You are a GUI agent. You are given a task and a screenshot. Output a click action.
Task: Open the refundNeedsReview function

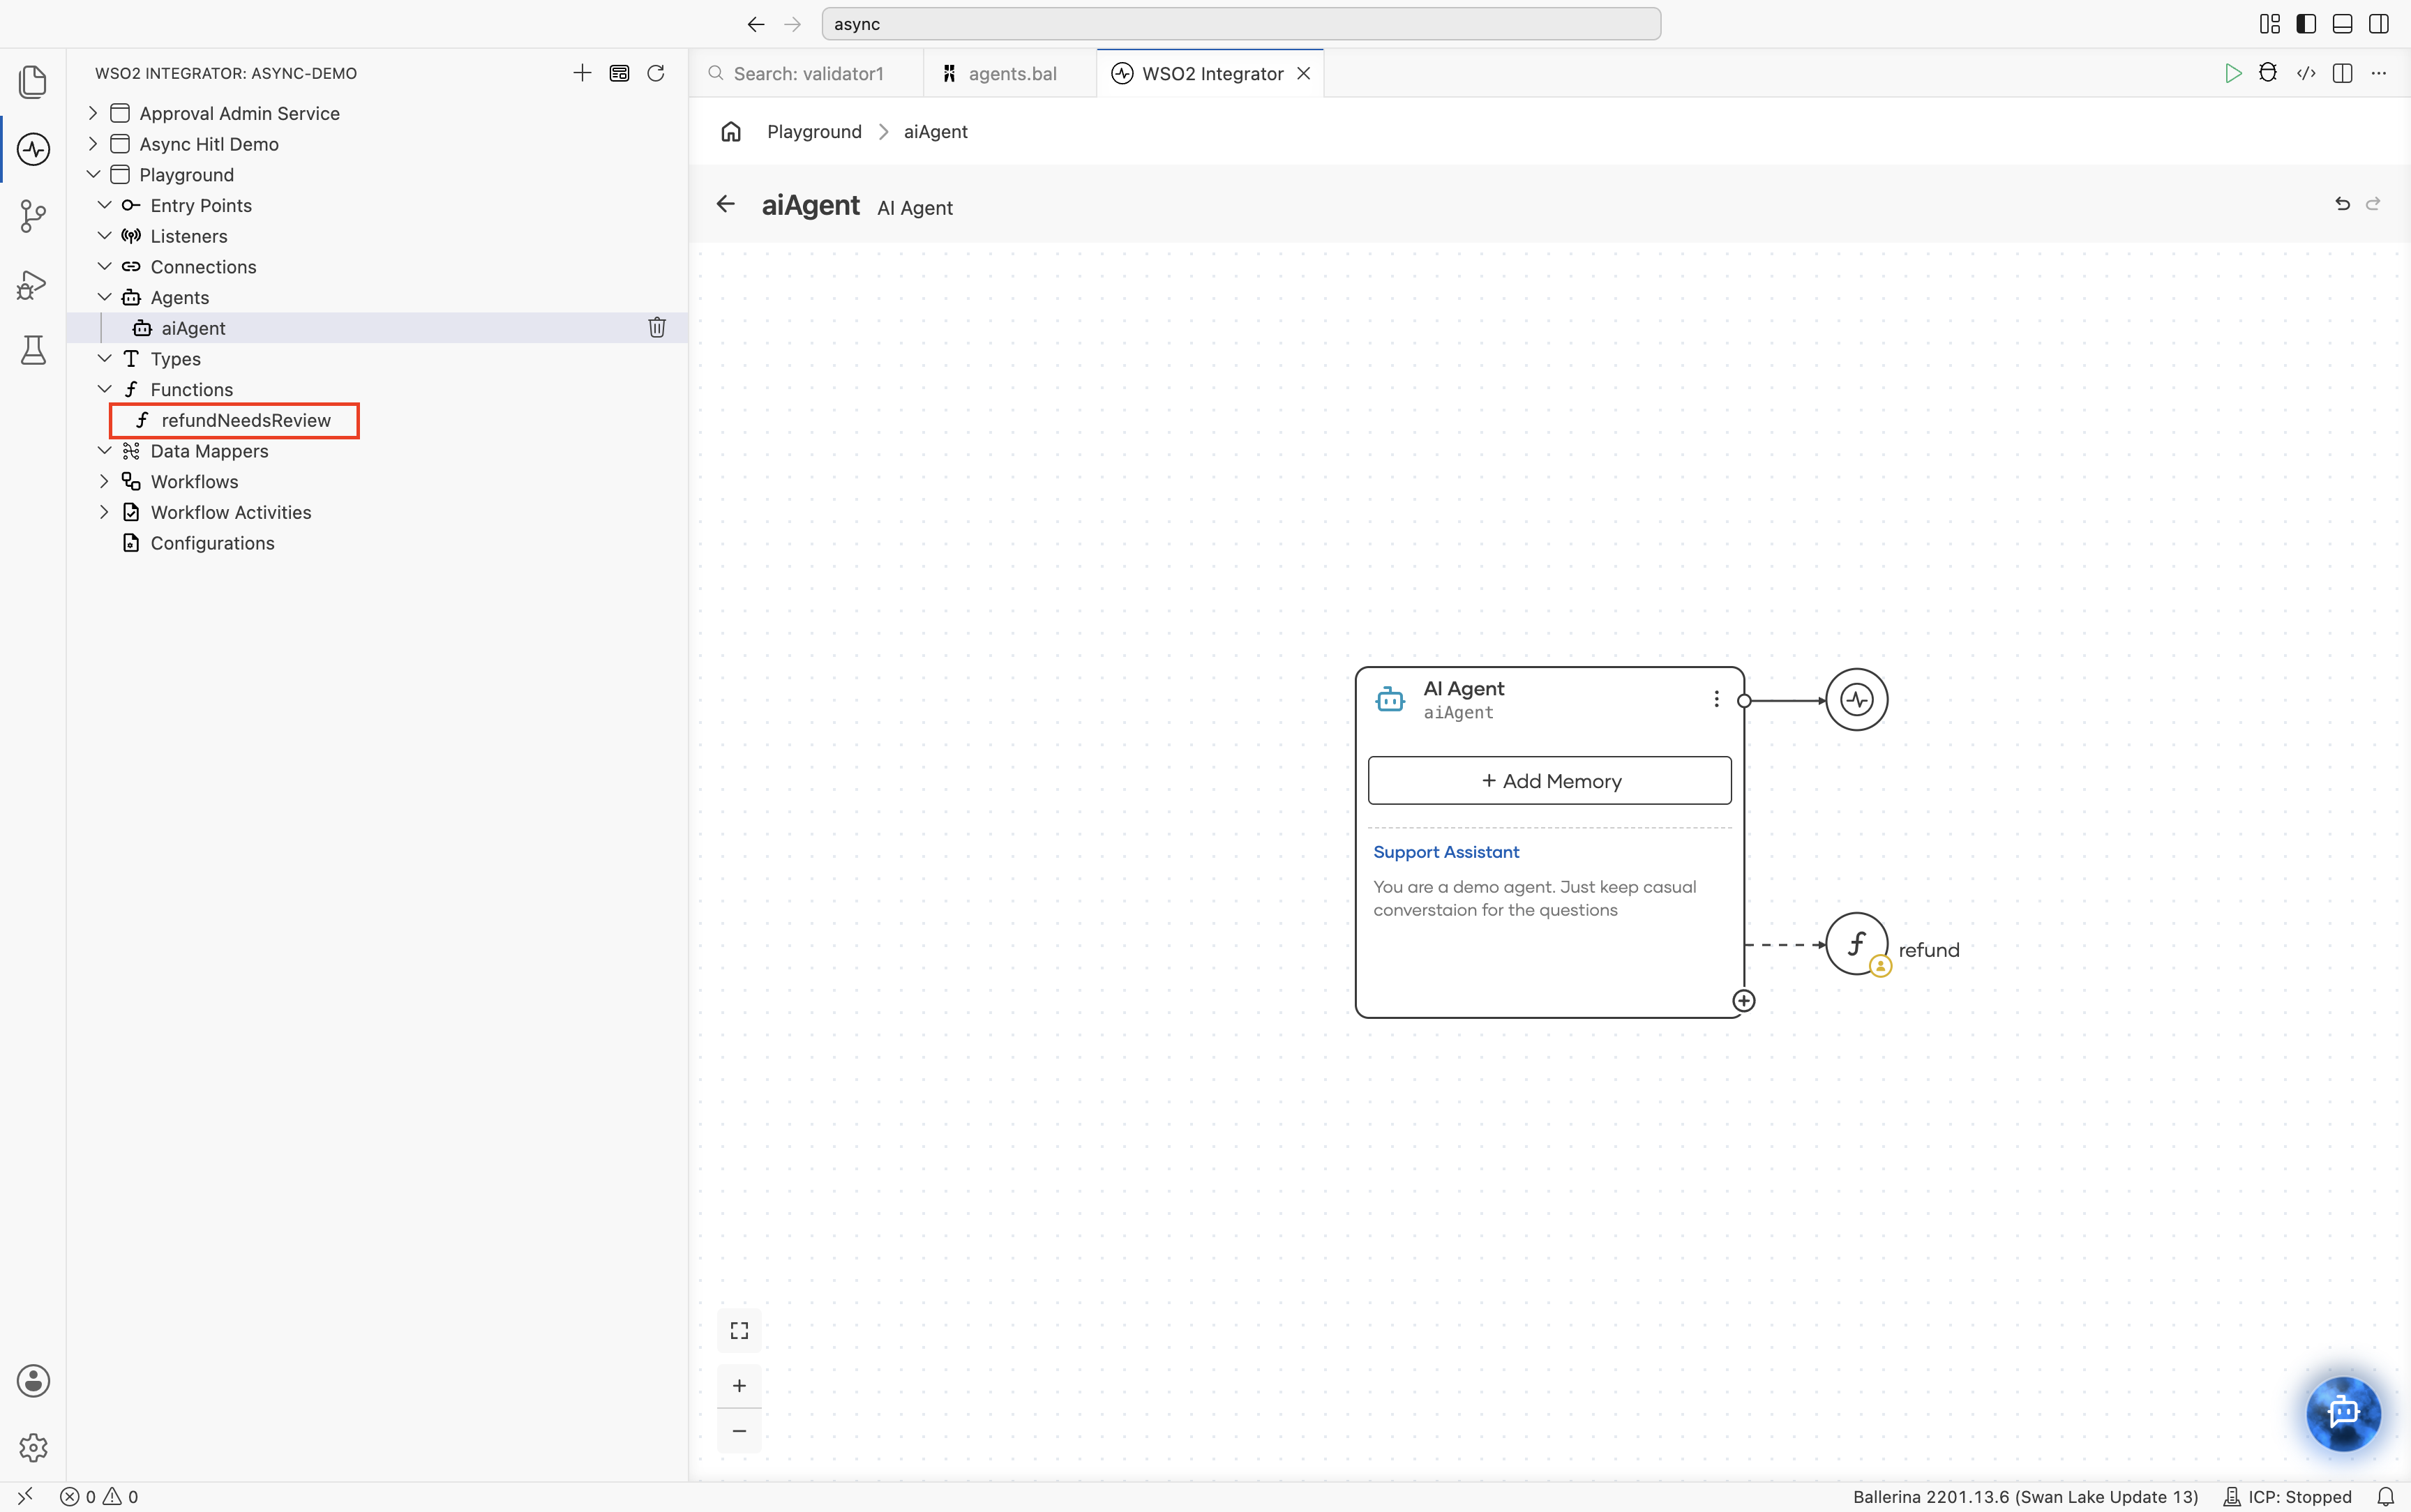246,420
